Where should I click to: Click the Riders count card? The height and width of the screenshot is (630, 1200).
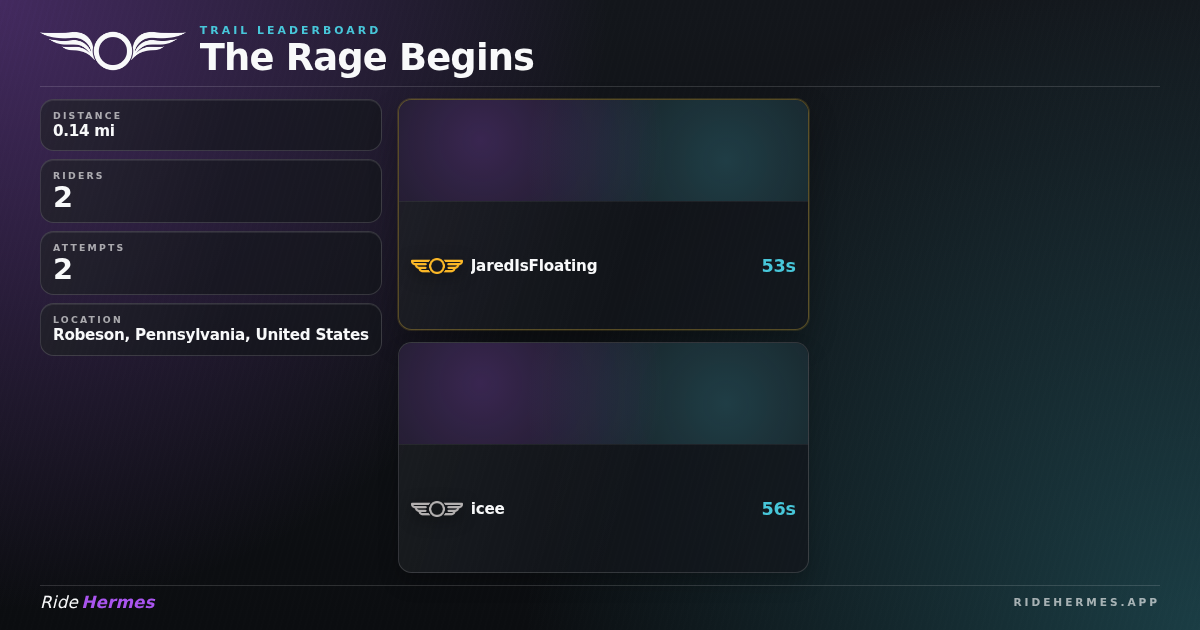211,191
